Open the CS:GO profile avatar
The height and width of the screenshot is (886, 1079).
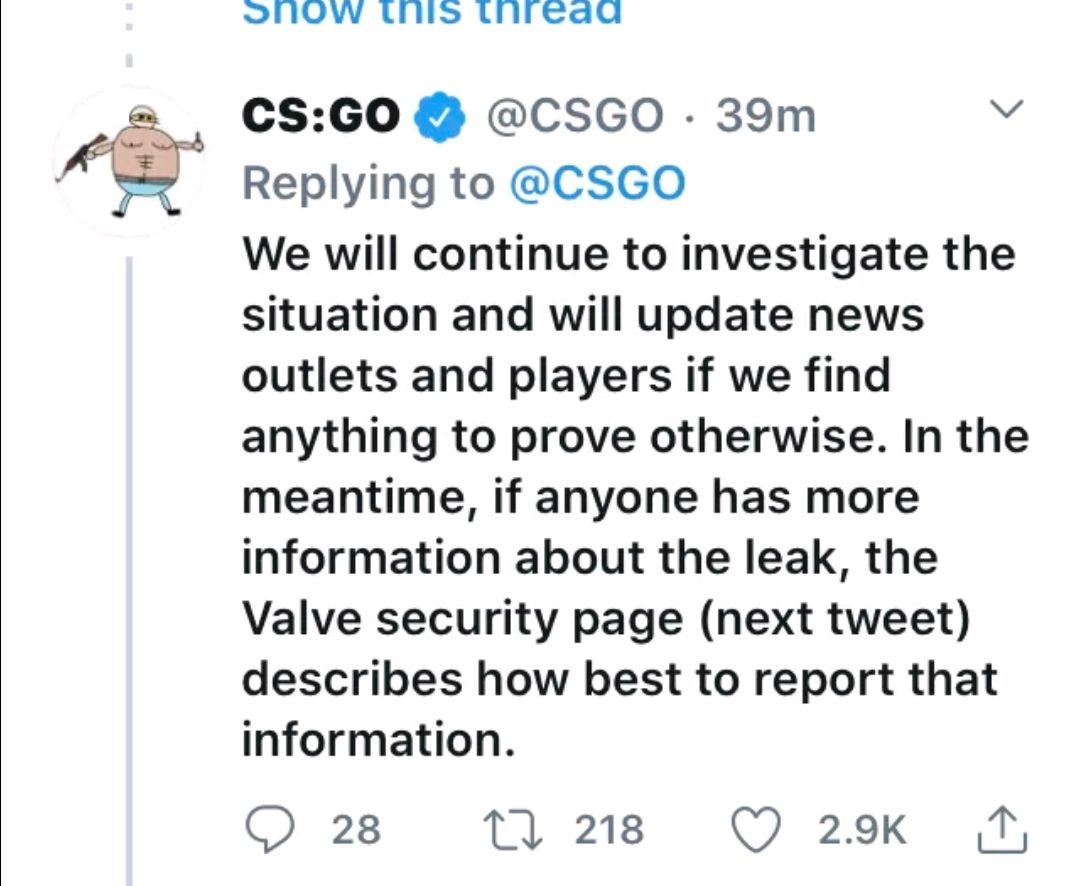[129, 161]
